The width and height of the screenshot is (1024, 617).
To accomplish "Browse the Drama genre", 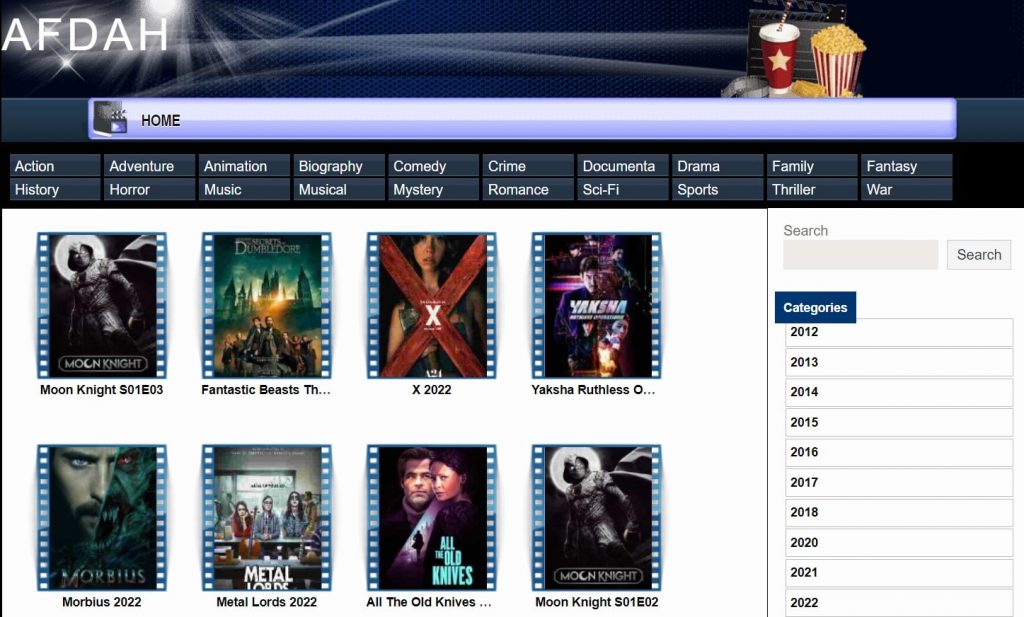I will [x=718, y=166].
